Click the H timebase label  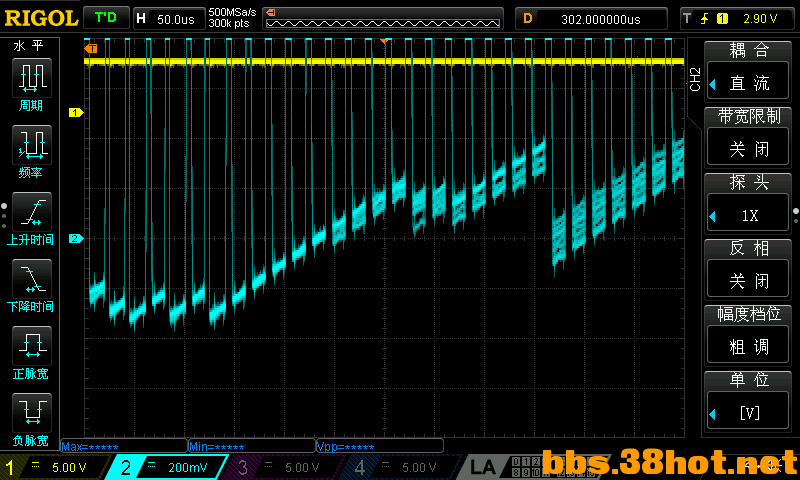click(x=141, y=18)
